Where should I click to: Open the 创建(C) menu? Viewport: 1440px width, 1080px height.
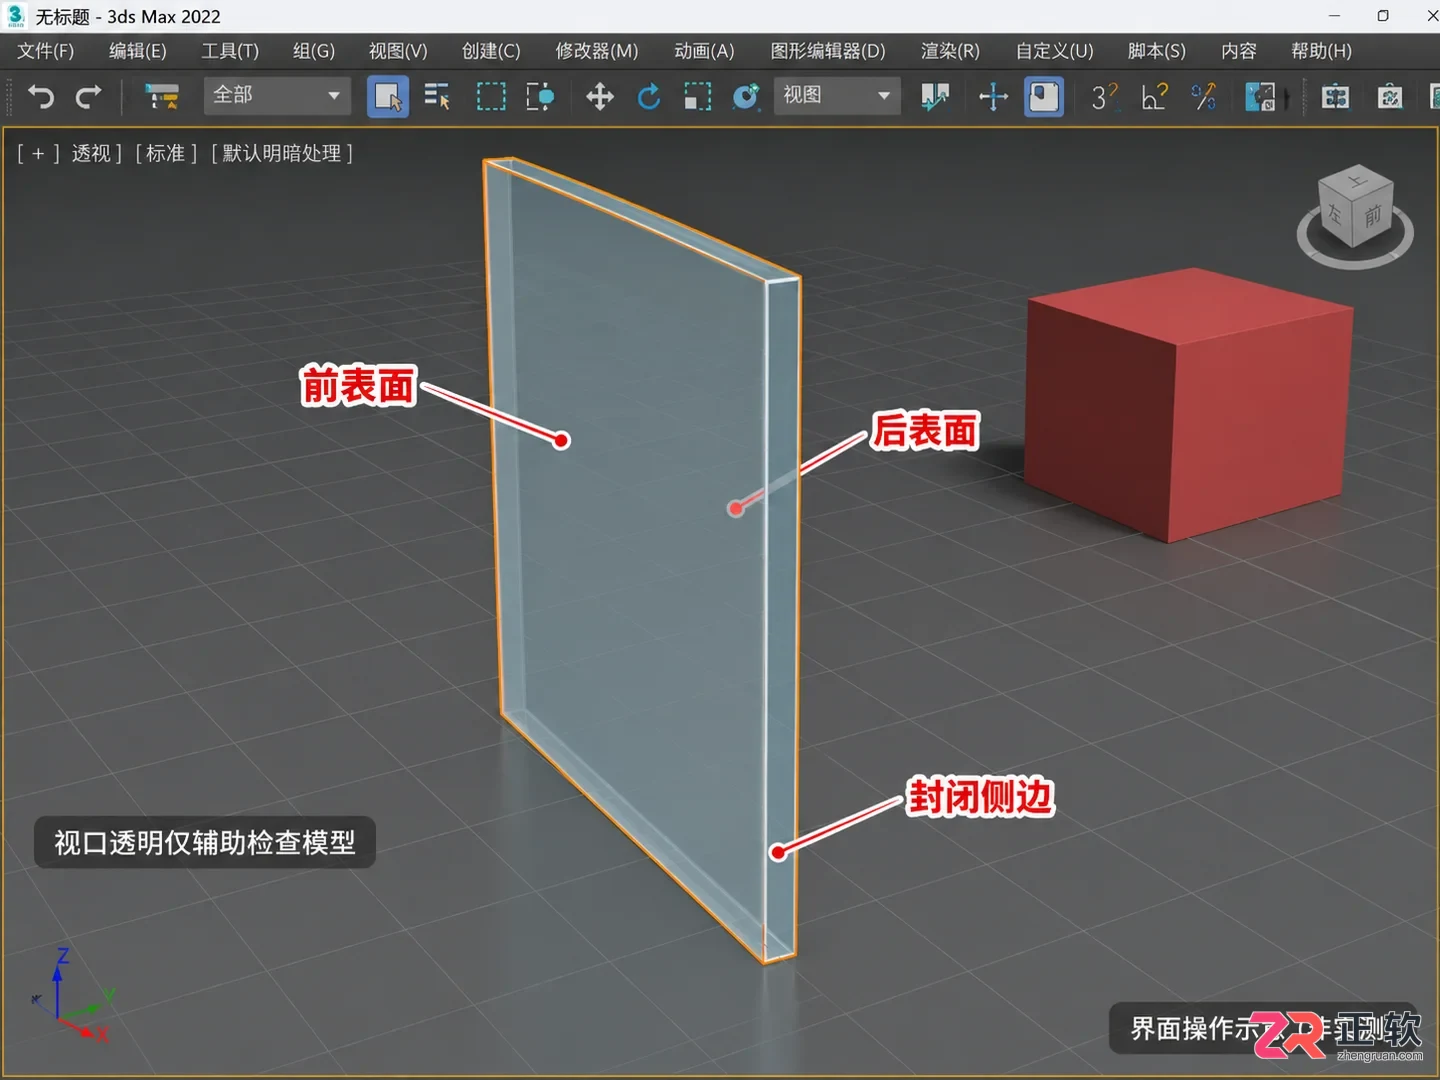(x=491, y=51)
